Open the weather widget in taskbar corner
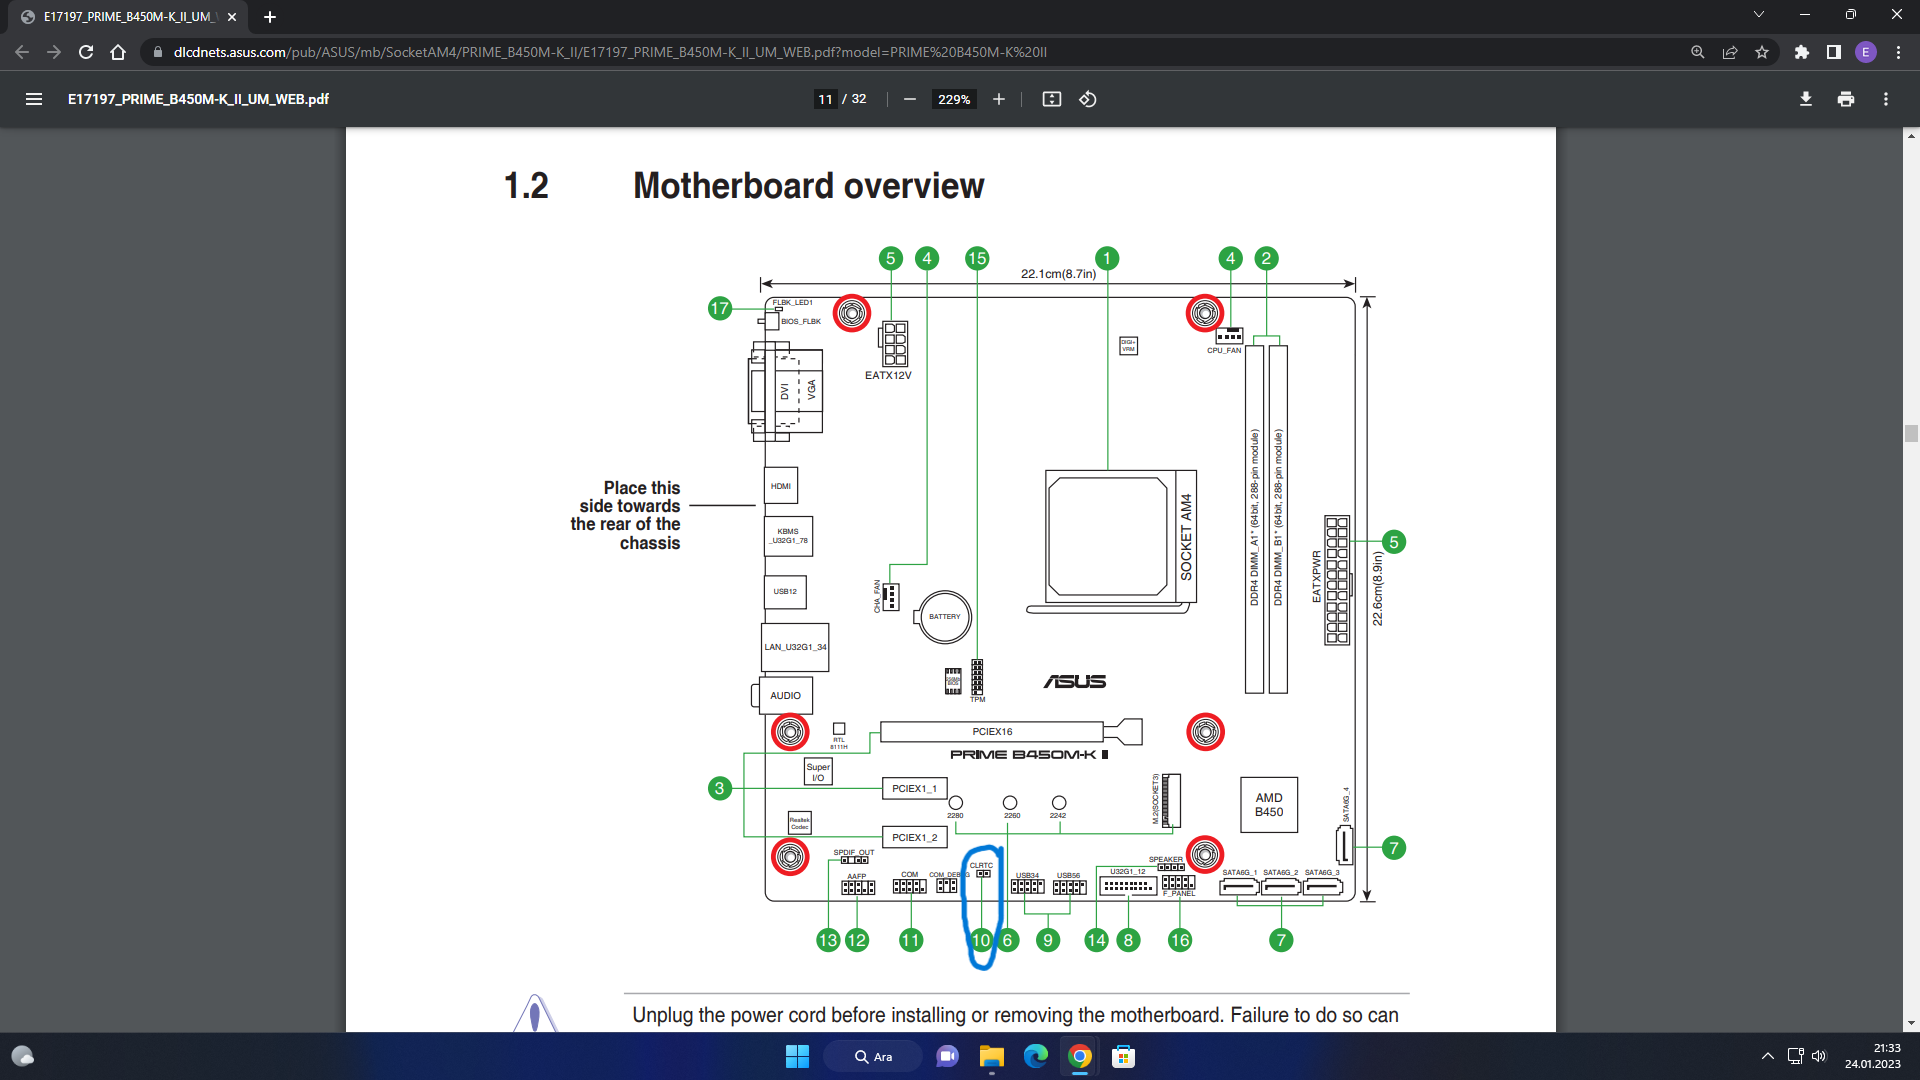 [23, 1056]
